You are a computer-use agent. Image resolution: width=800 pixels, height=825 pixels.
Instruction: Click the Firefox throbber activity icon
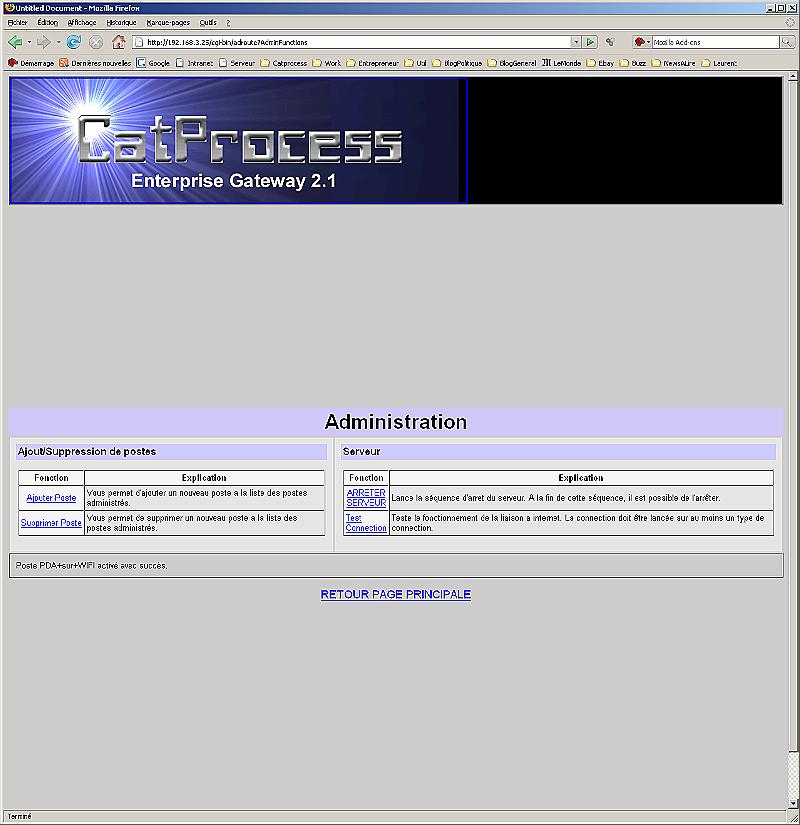790,22
